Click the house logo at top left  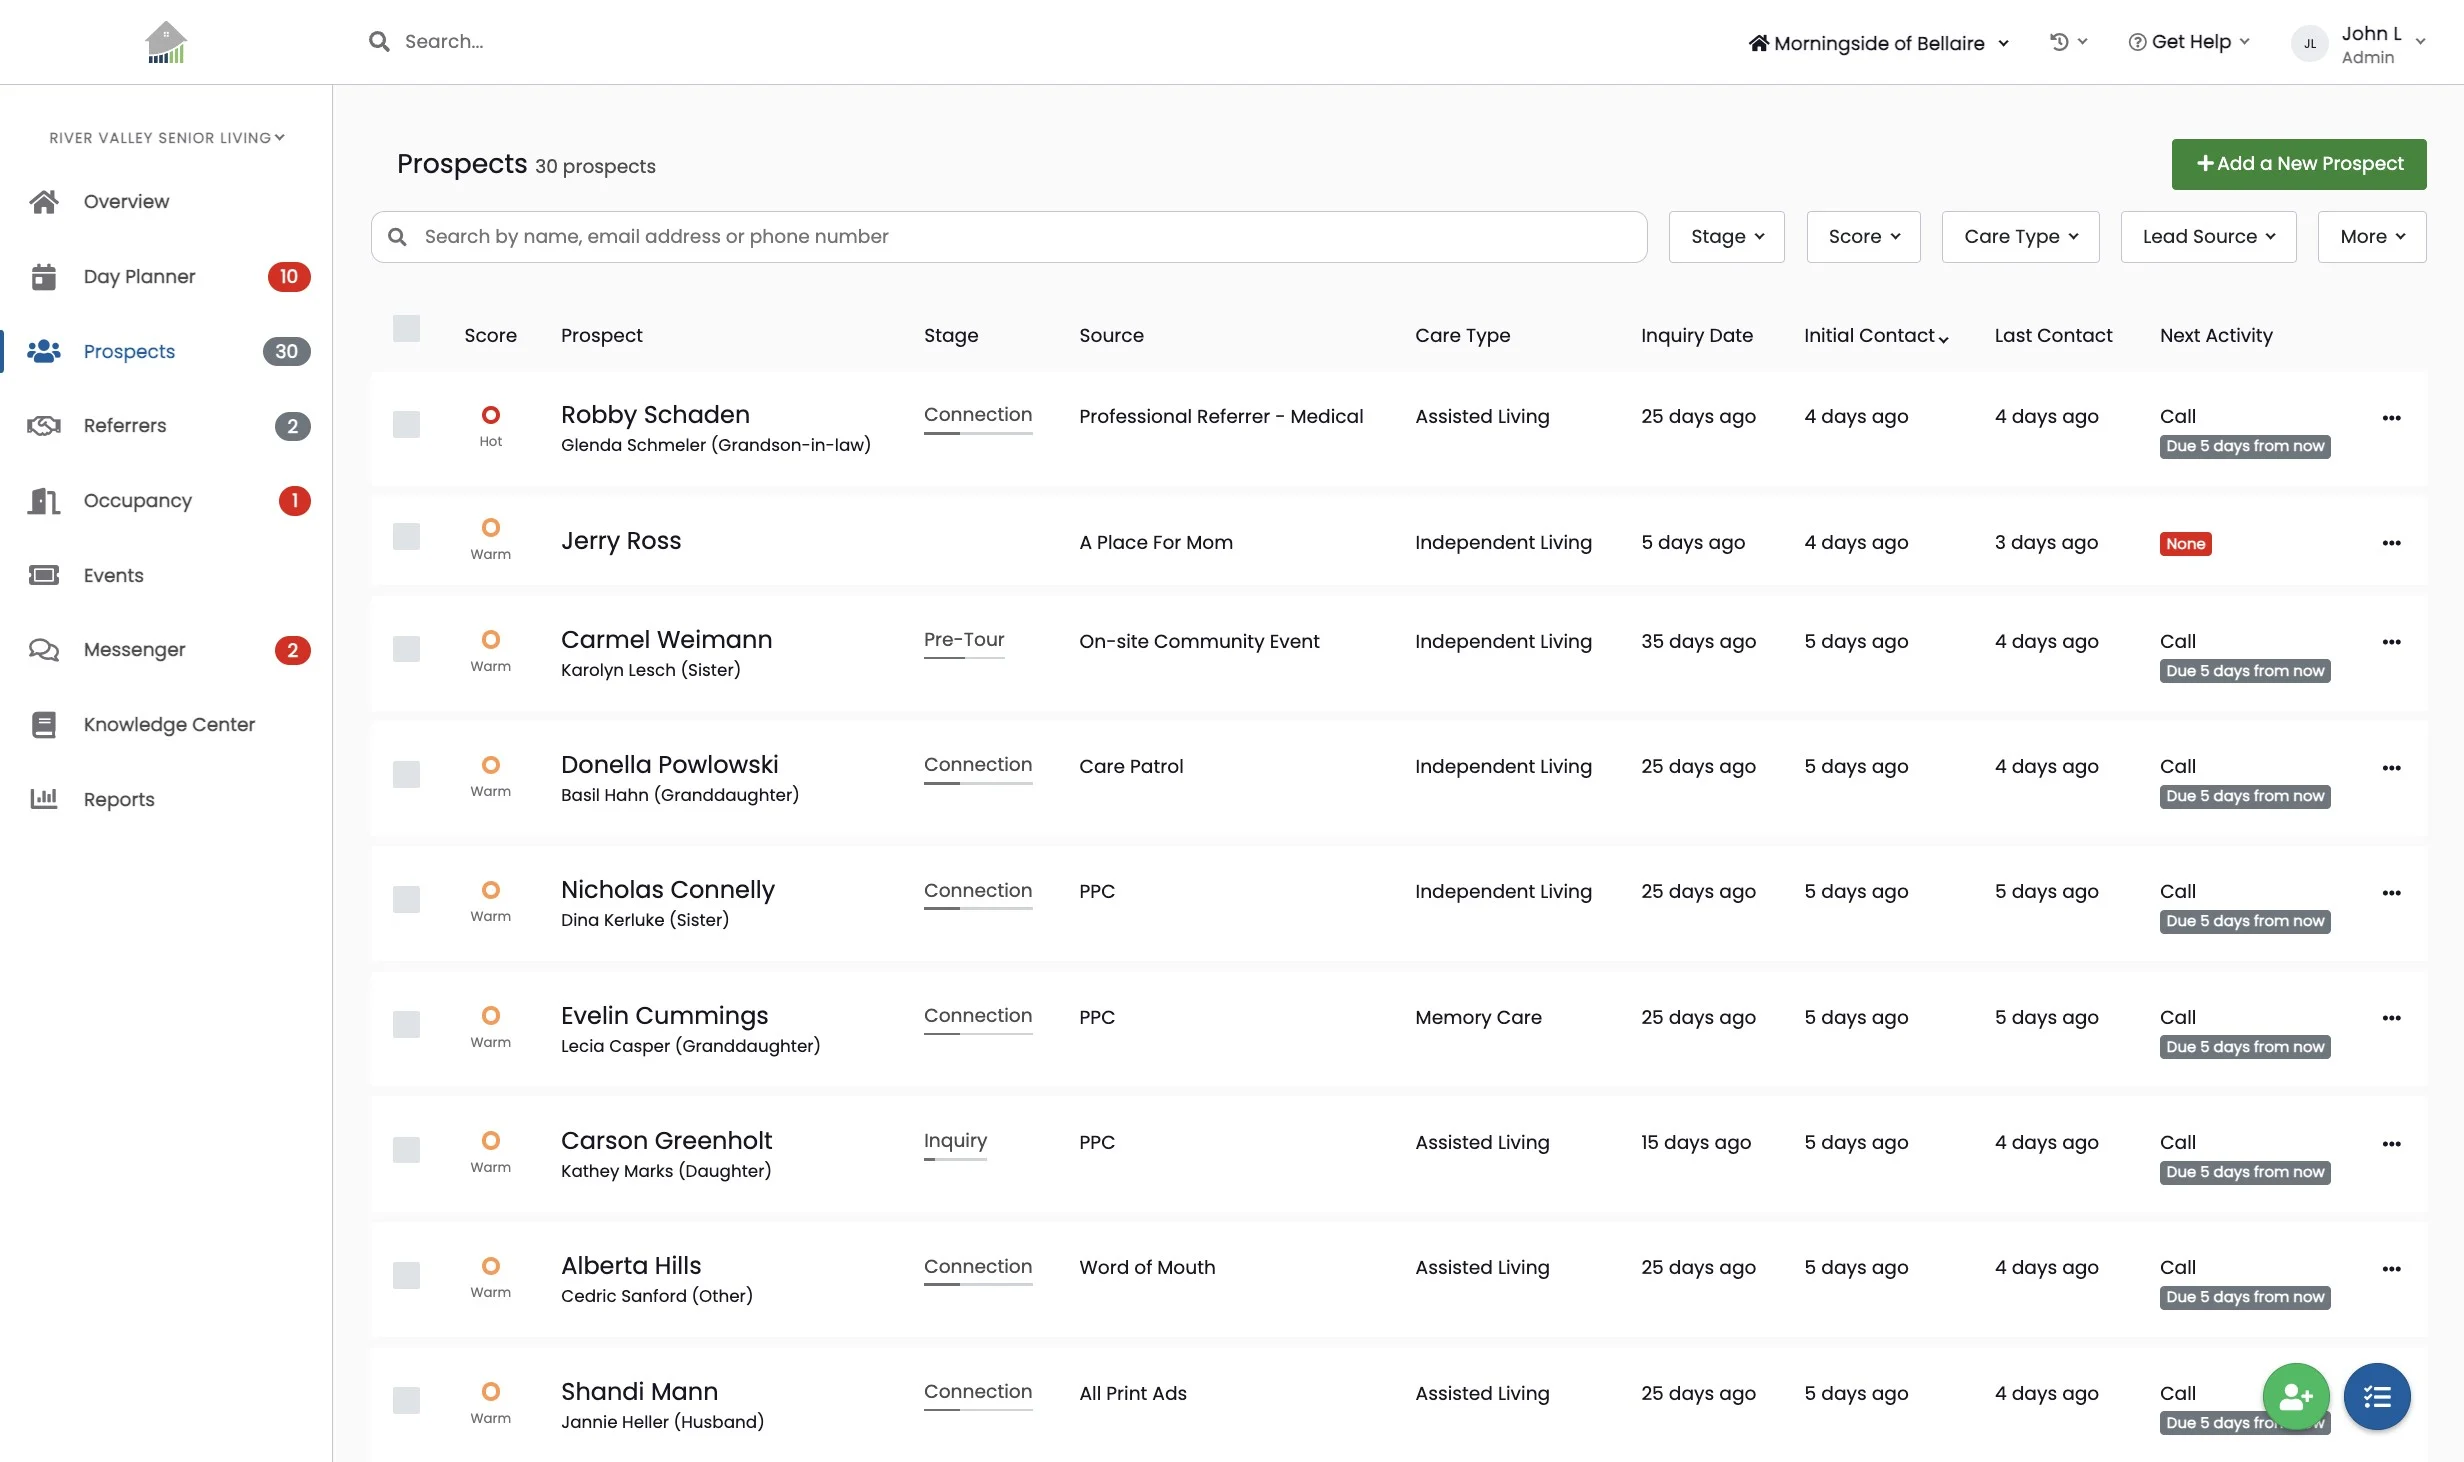click(x=166, y=42)
